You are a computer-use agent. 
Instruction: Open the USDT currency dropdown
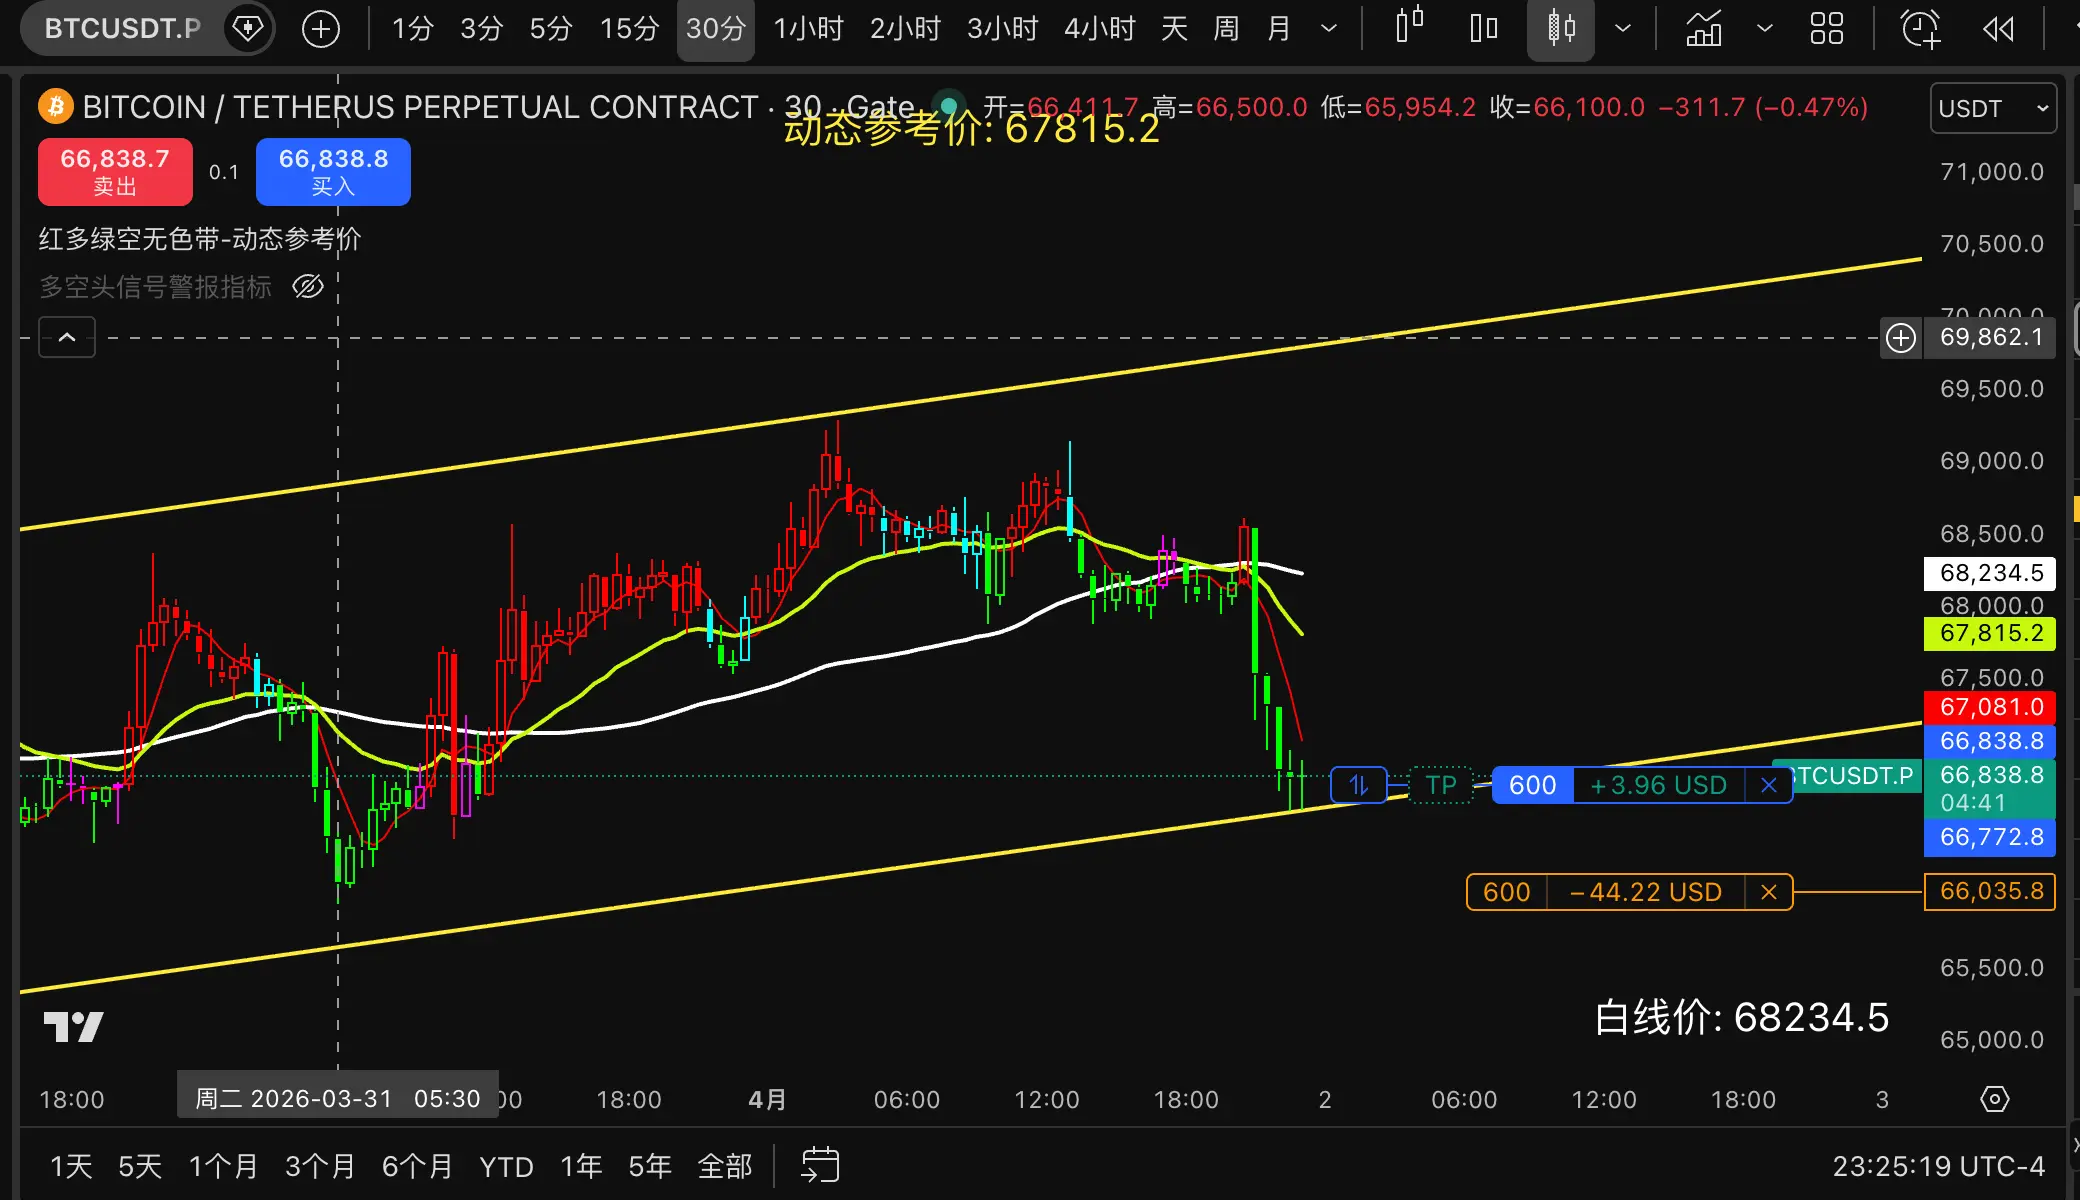[1992, 108]
